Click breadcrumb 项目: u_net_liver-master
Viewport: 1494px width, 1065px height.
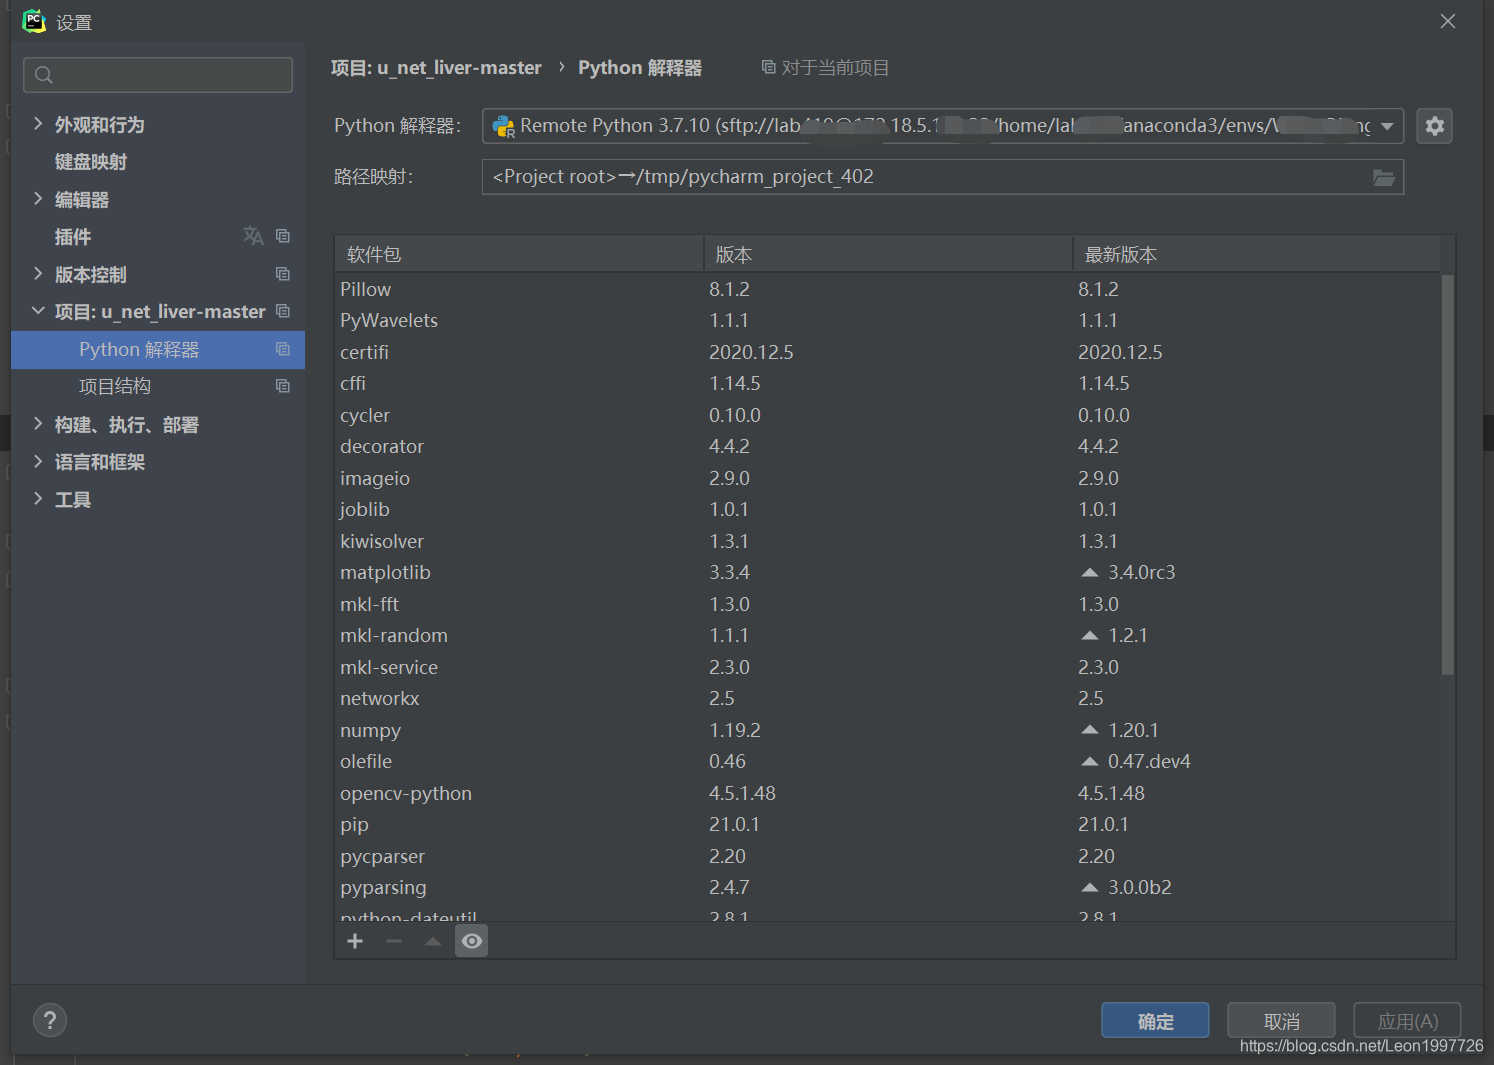pos(436,68)
